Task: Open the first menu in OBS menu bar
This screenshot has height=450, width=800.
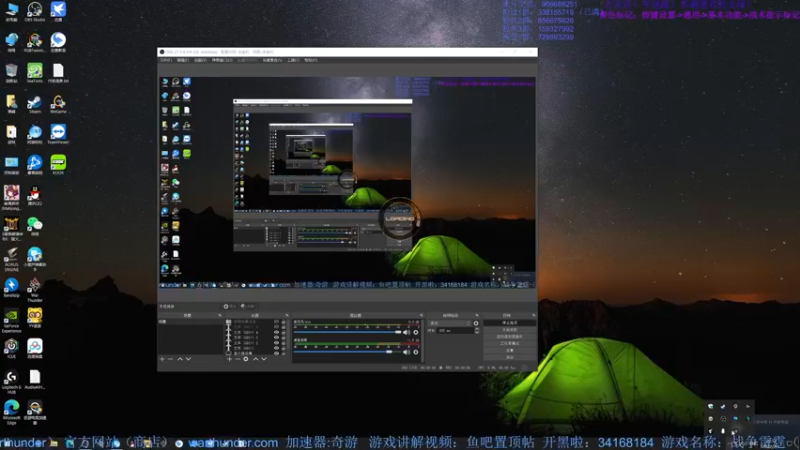Action: 166,60
